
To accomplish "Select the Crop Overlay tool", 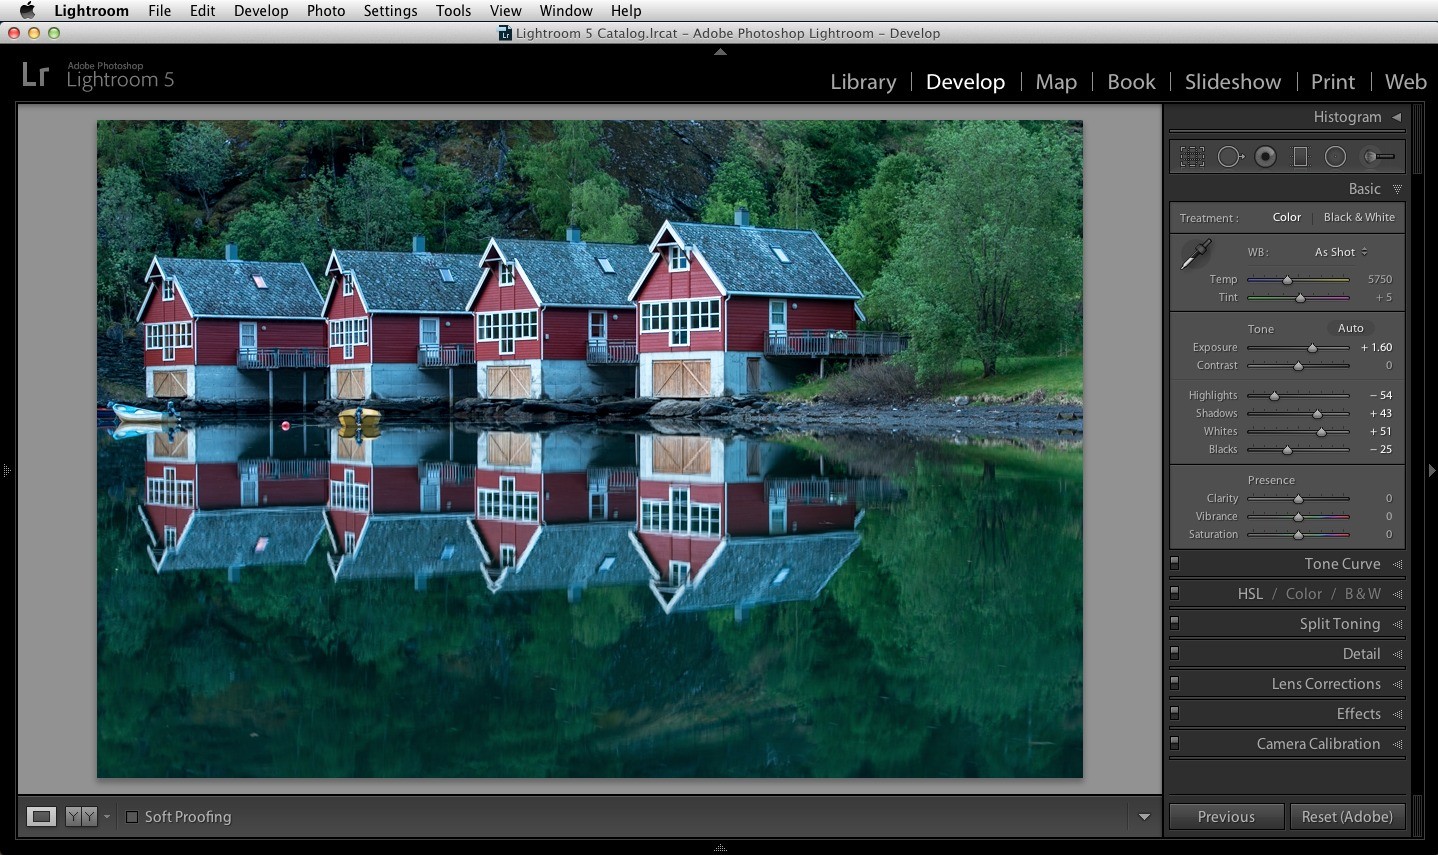I will pyautogui.click(x=1192, y=157).
